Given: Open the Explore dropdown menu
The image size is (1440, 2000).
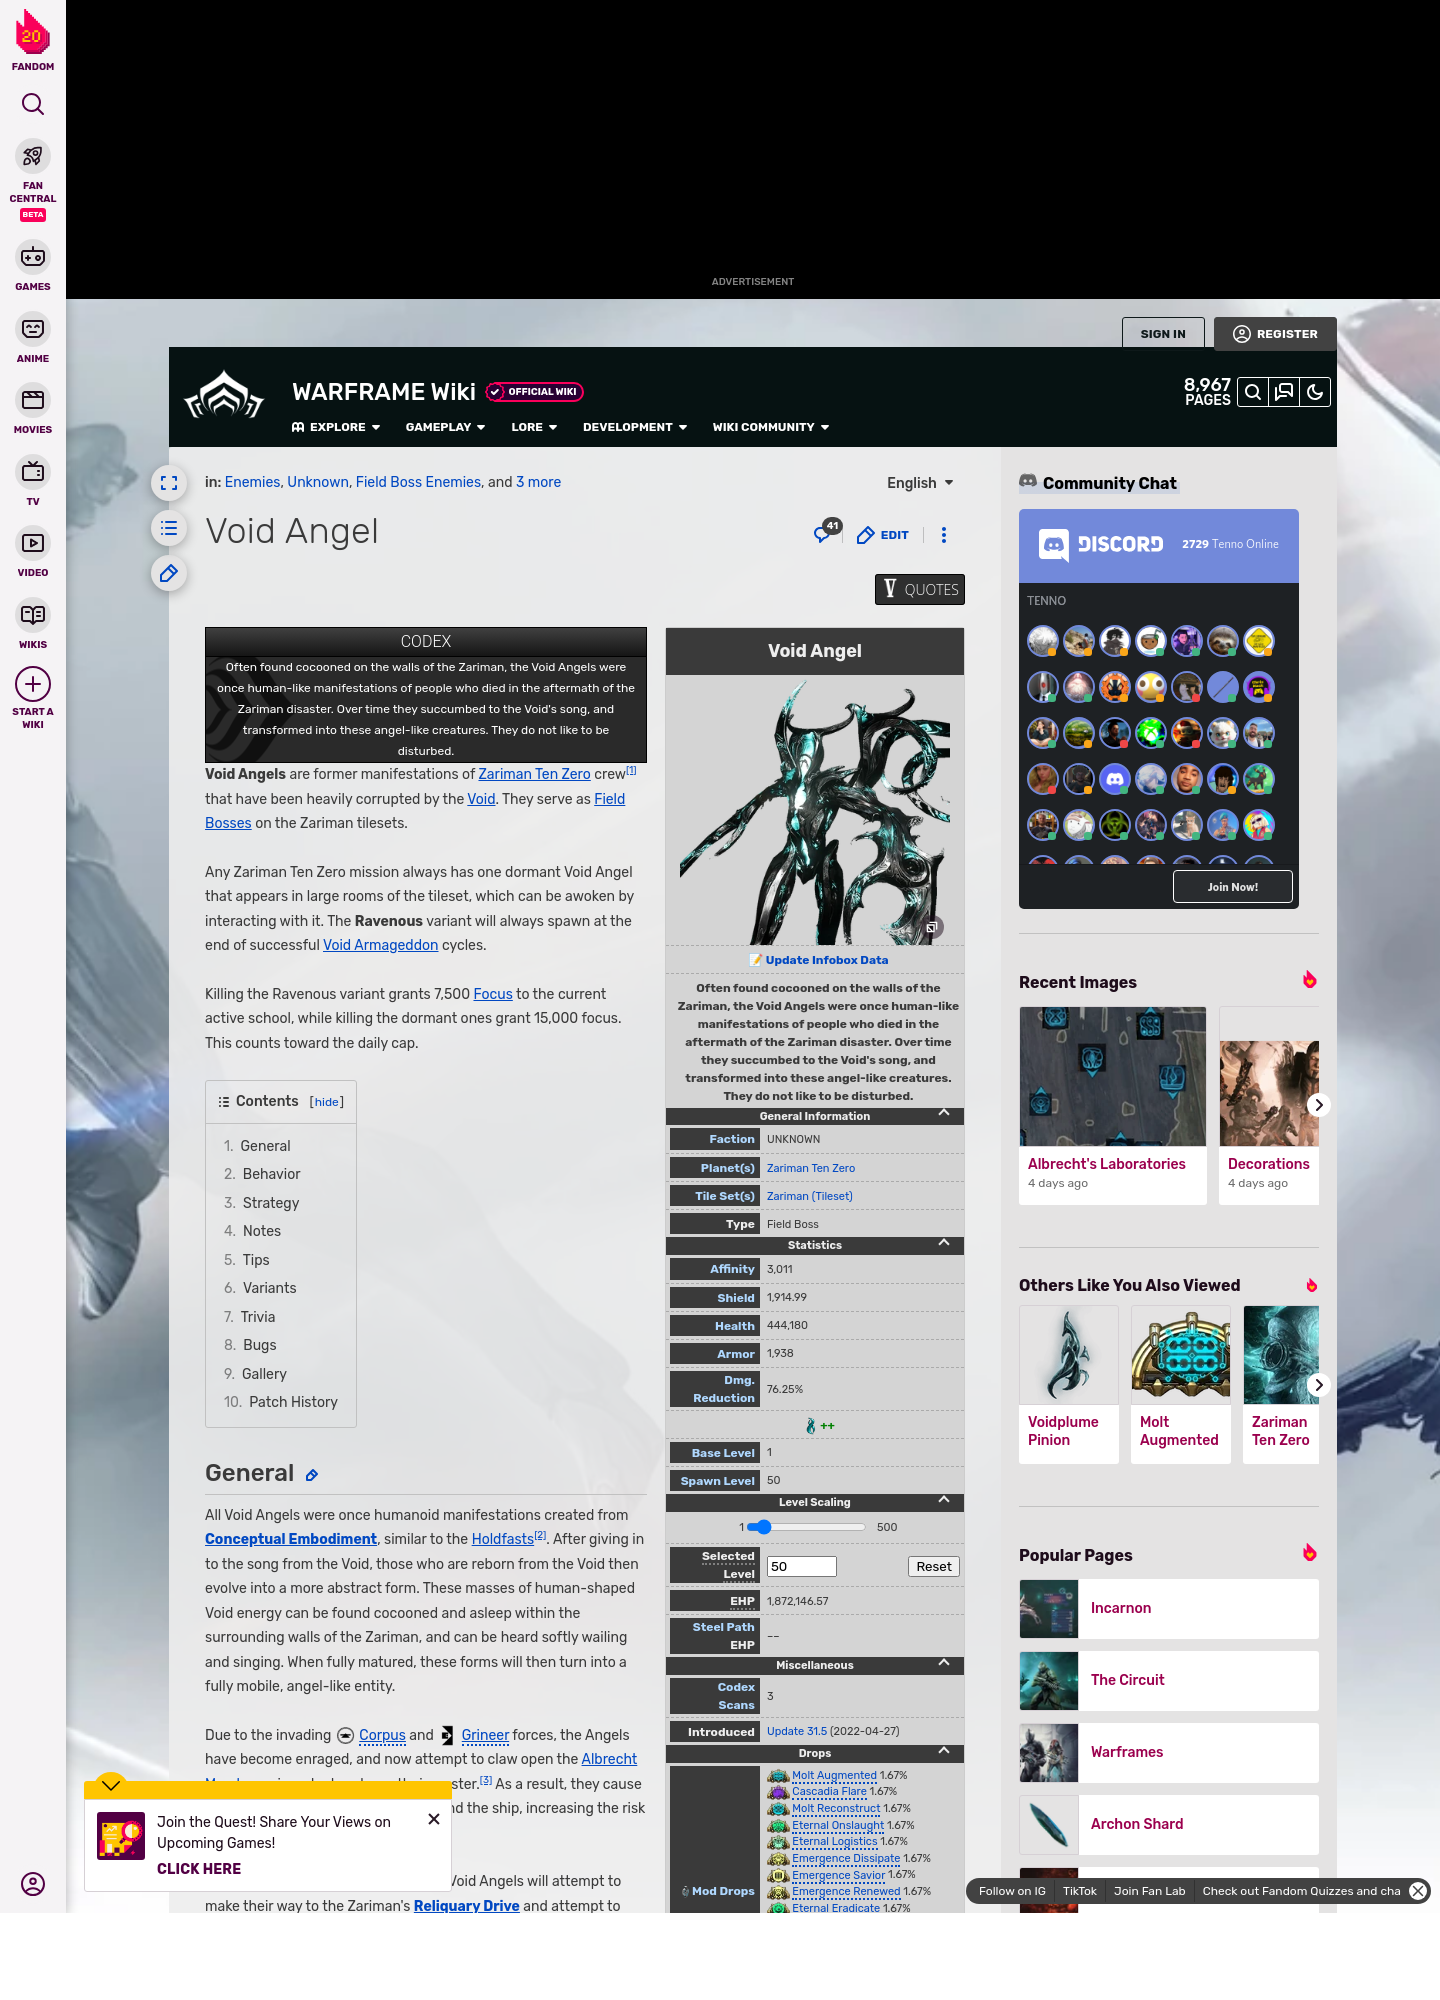Looking at the screenshot, I should (x=336, y=427).
